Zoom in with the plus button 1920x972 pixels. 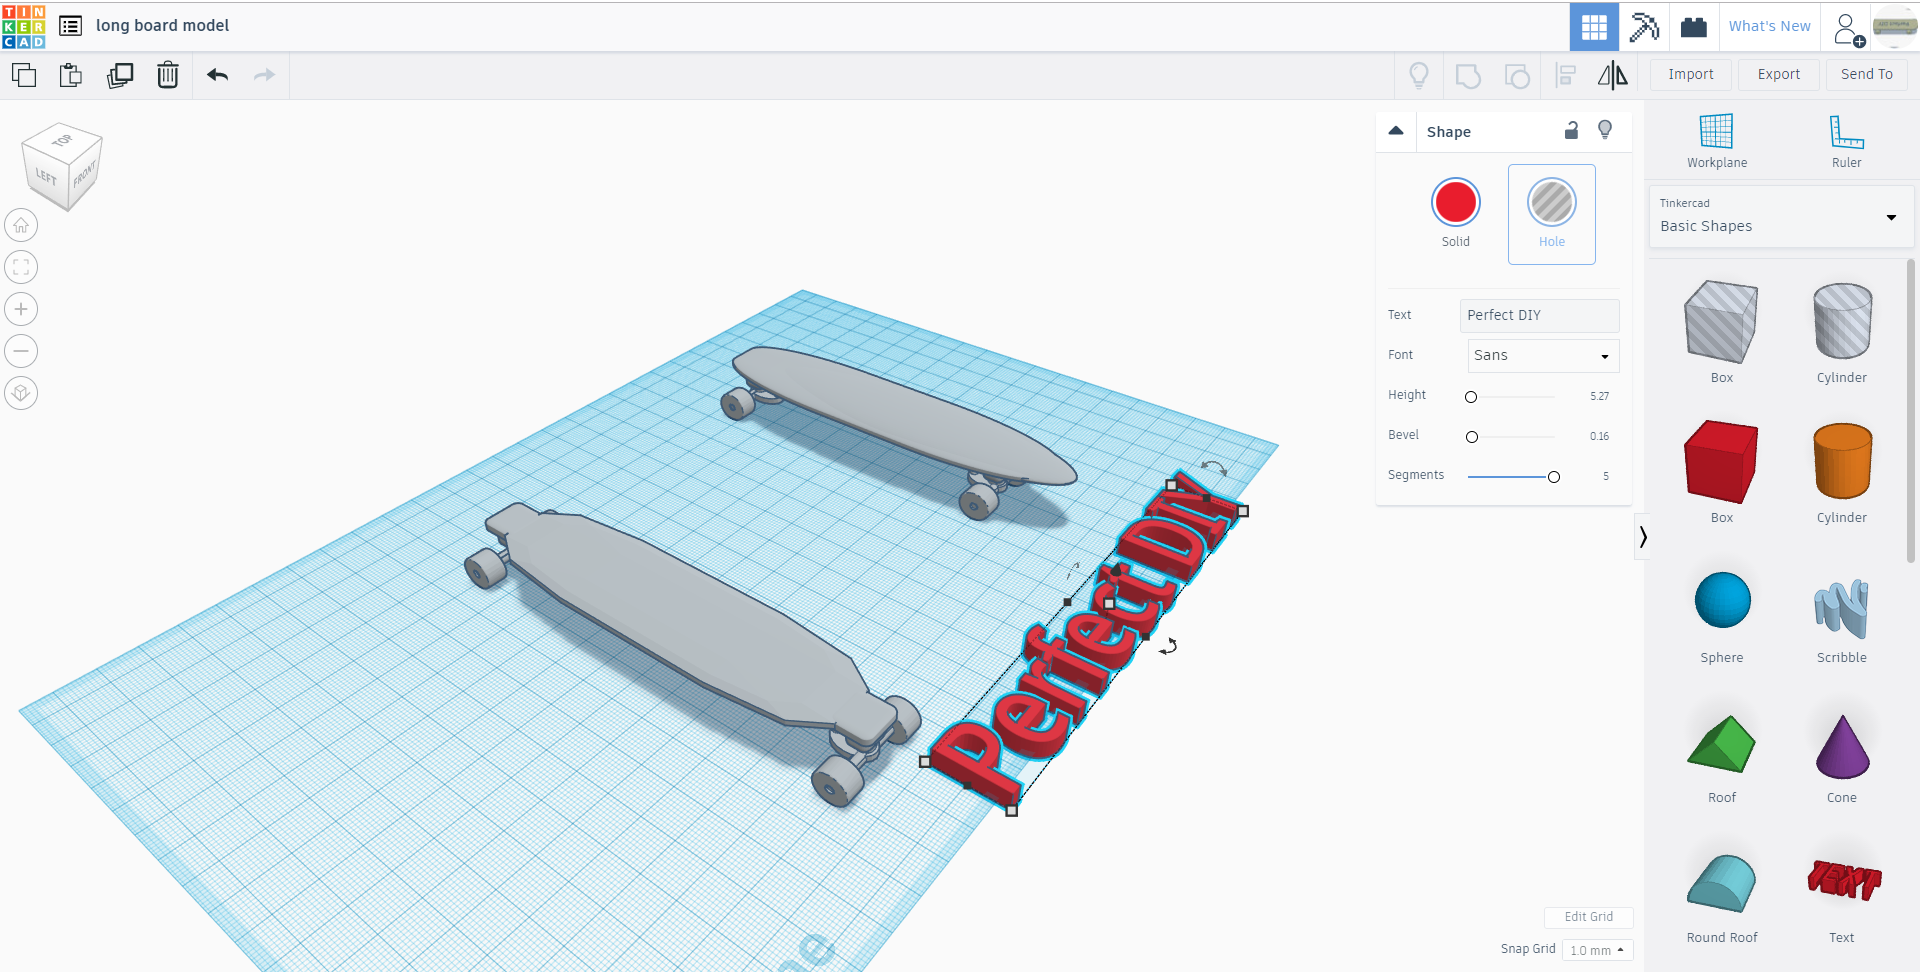click(x=21, y=310)
